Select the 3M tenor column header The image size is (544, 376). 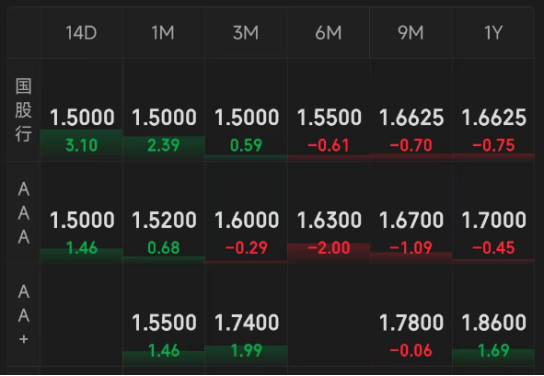(246, 33)
